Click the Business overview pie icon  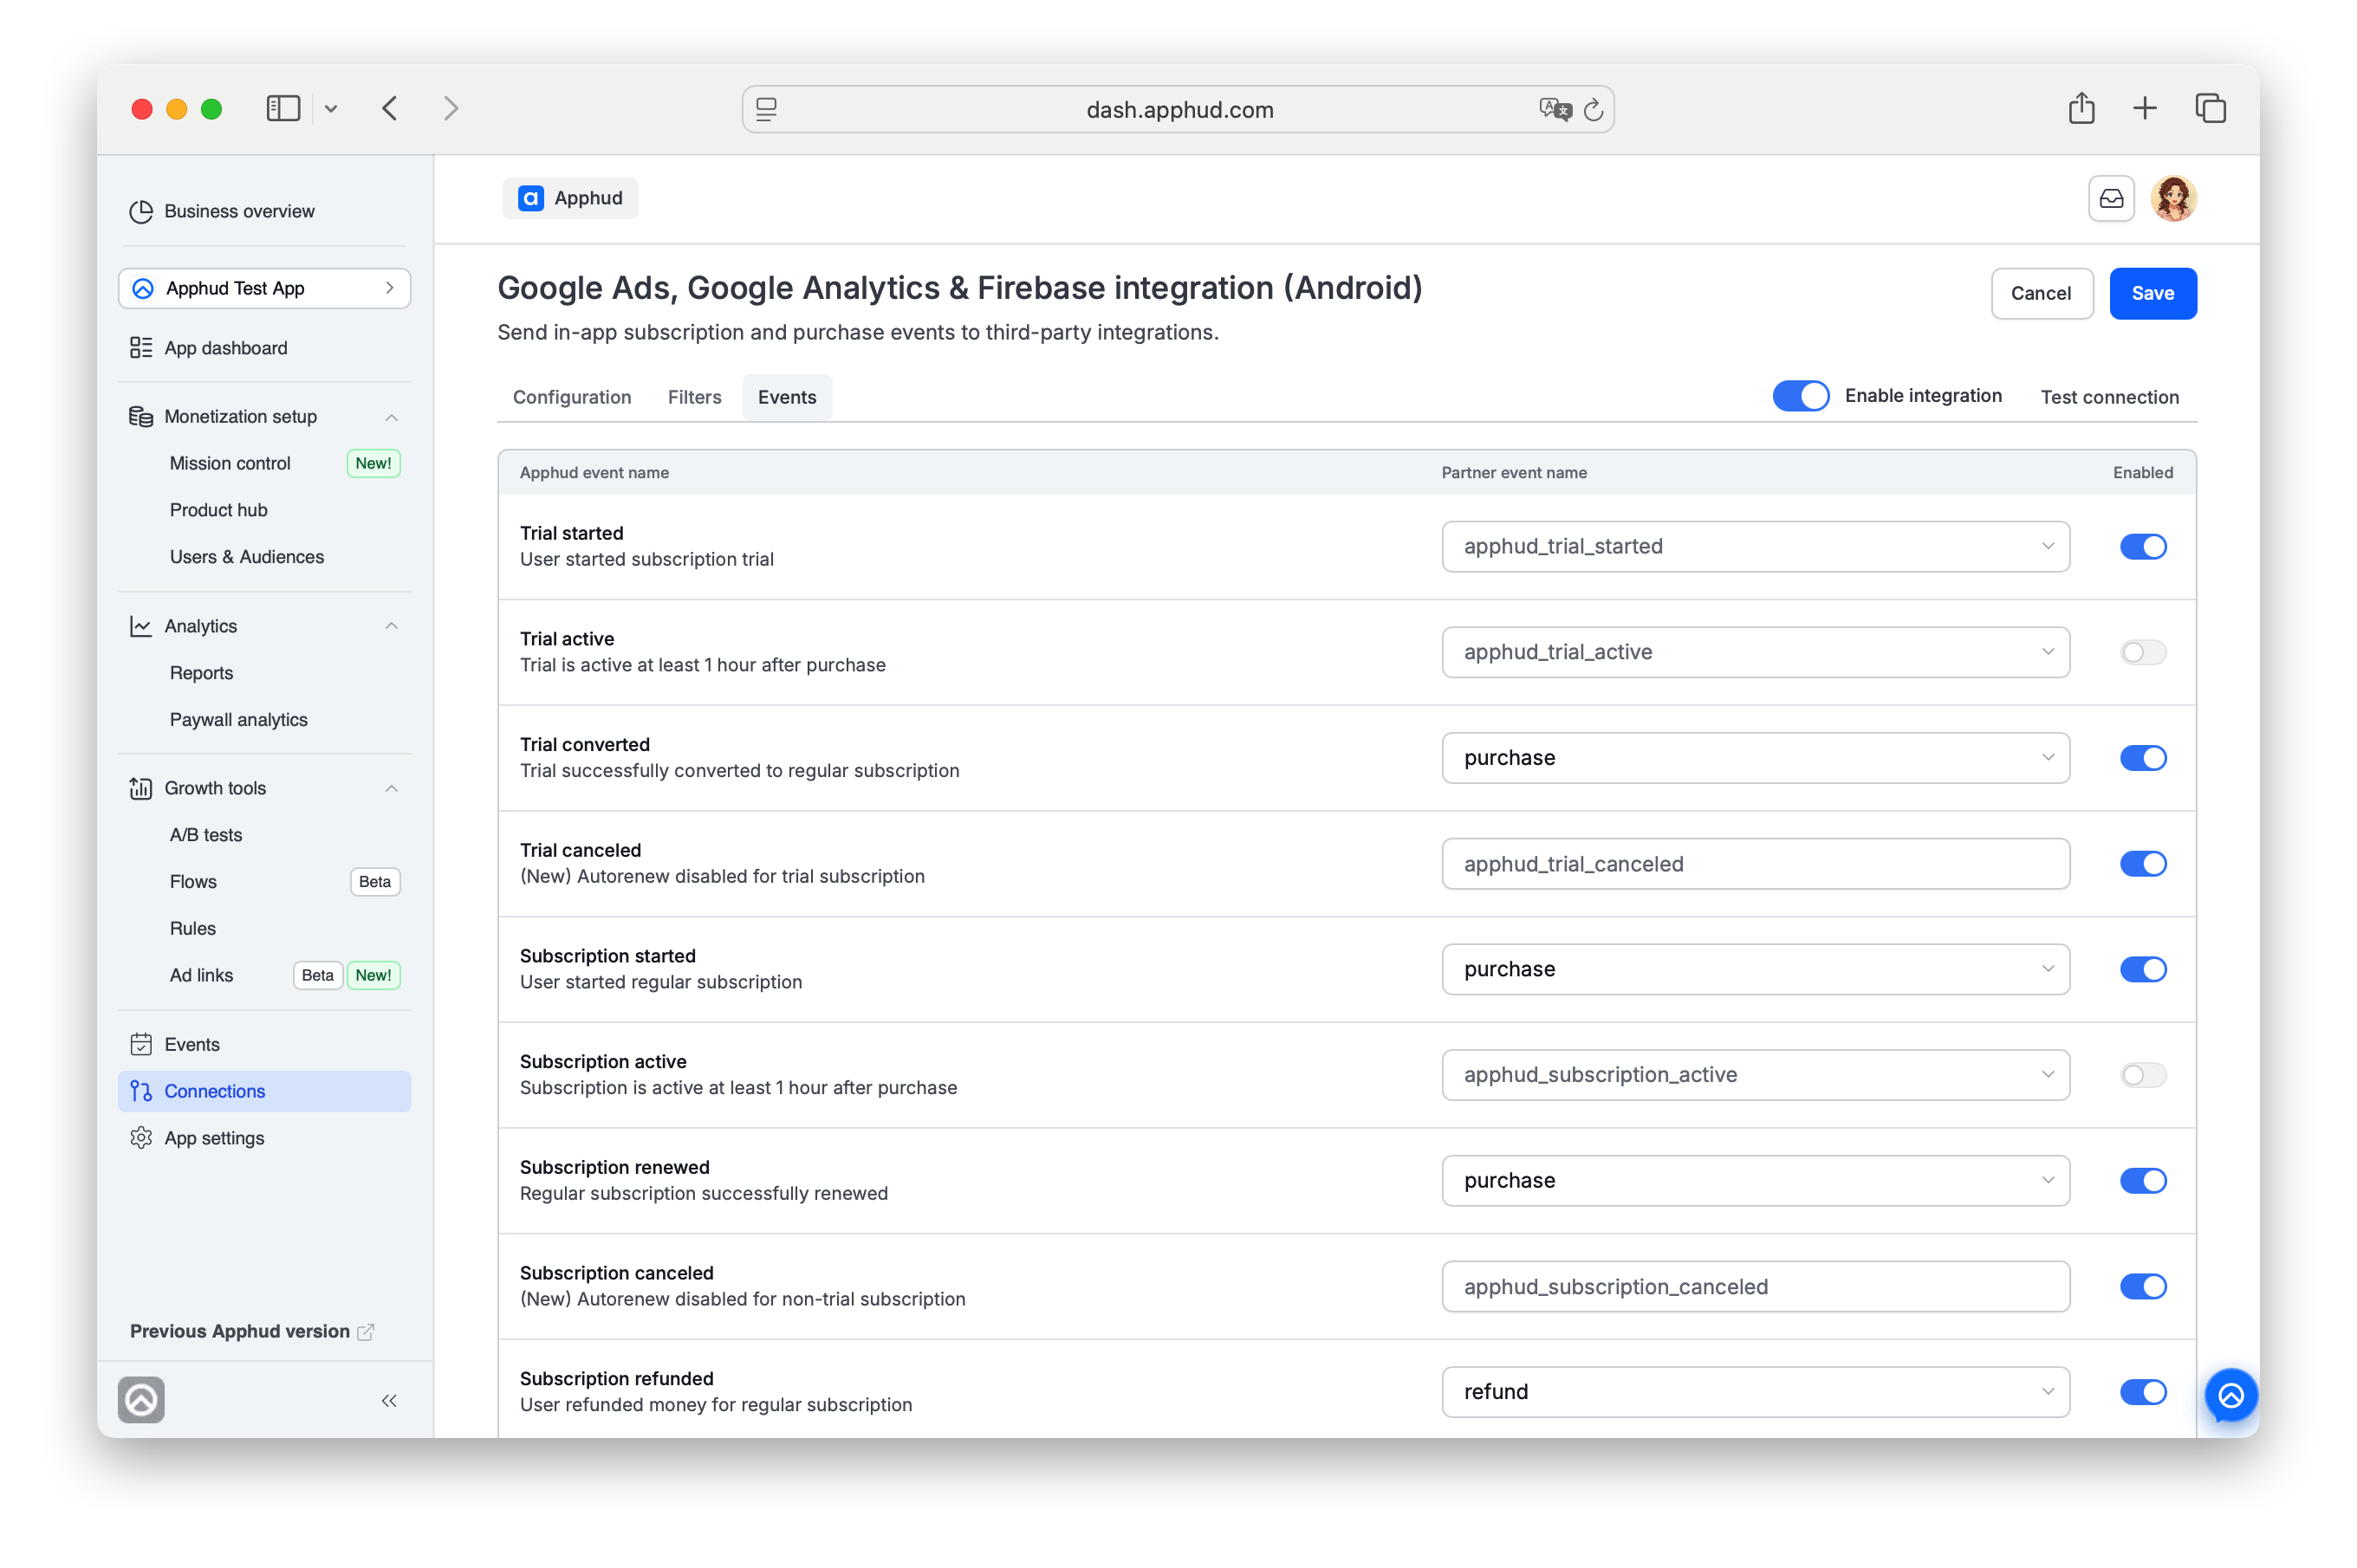(141, 211)
